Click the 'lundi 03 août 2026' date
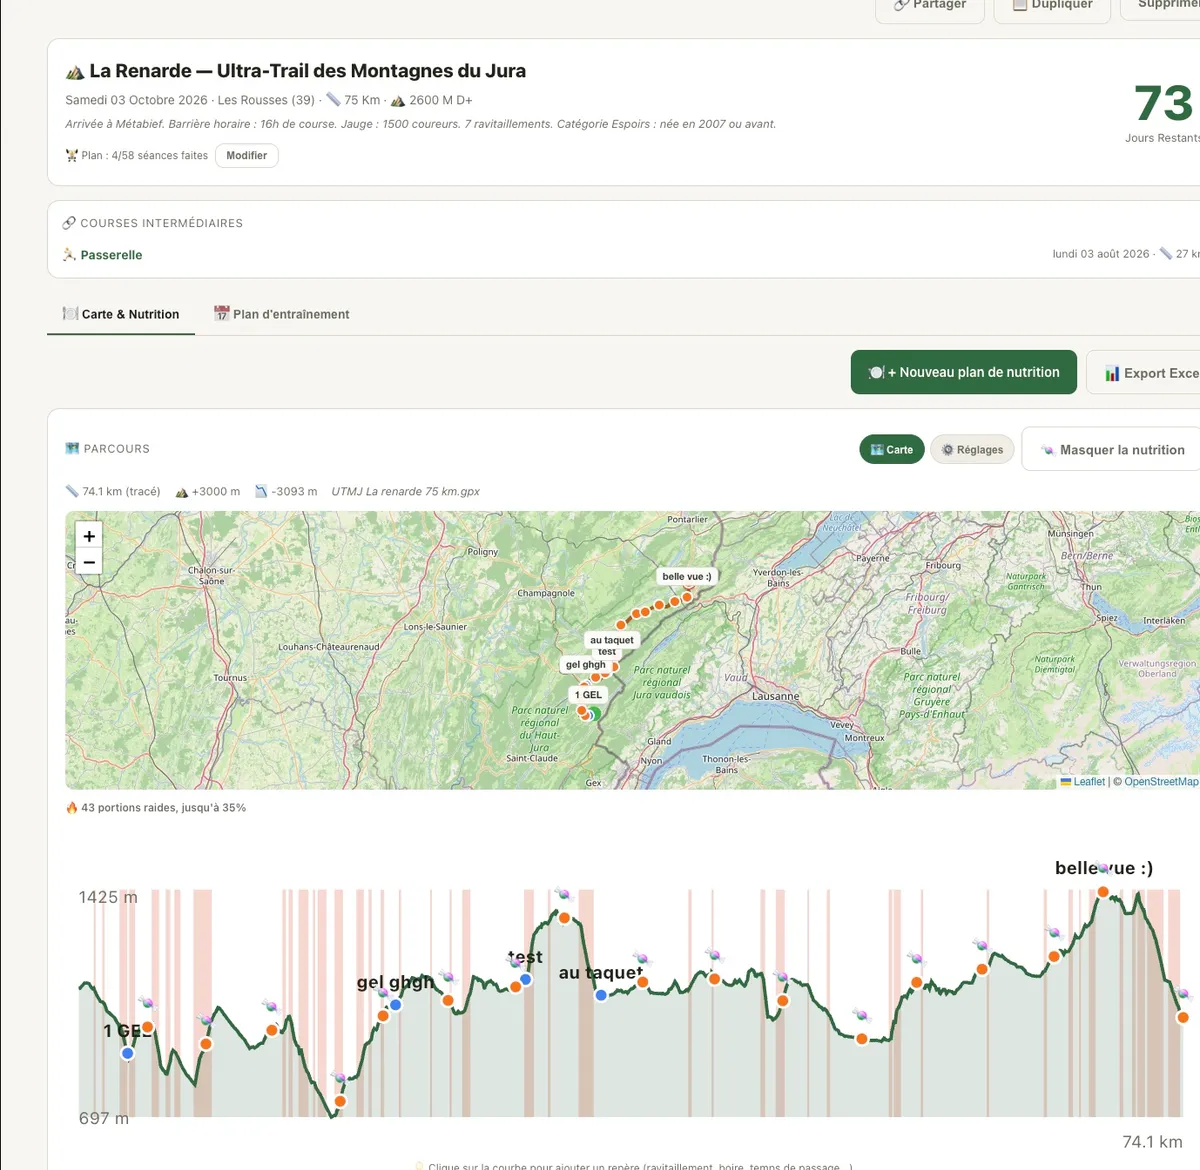The height and width of the screenshot is (1170, 1200). click(x=1101, y=254)
